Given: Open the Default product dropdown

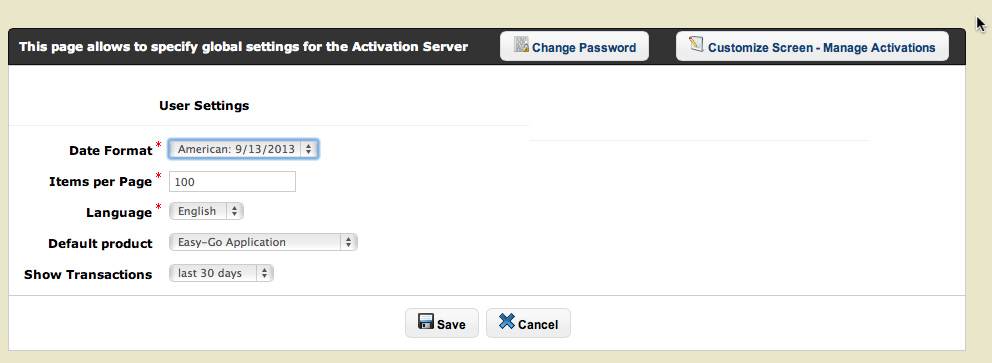Looking at the screenshot, I should (x=263, y=242).
